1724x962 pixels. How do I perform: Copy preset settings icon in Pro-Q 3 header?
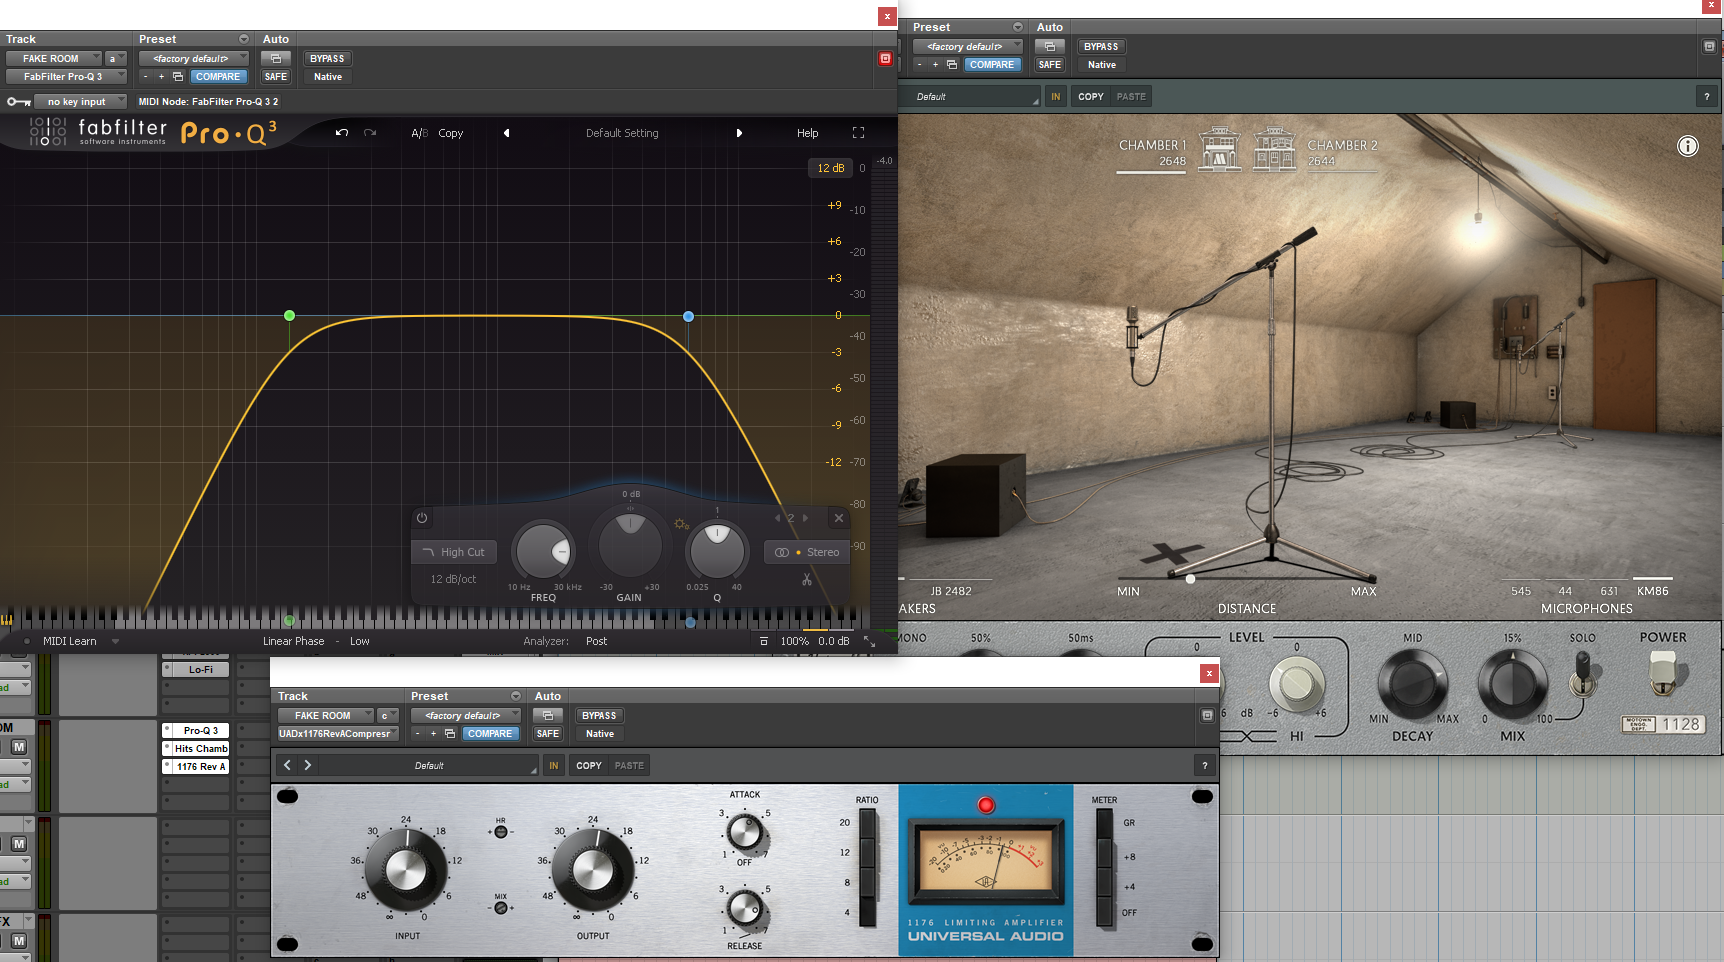tap(178, 77)
